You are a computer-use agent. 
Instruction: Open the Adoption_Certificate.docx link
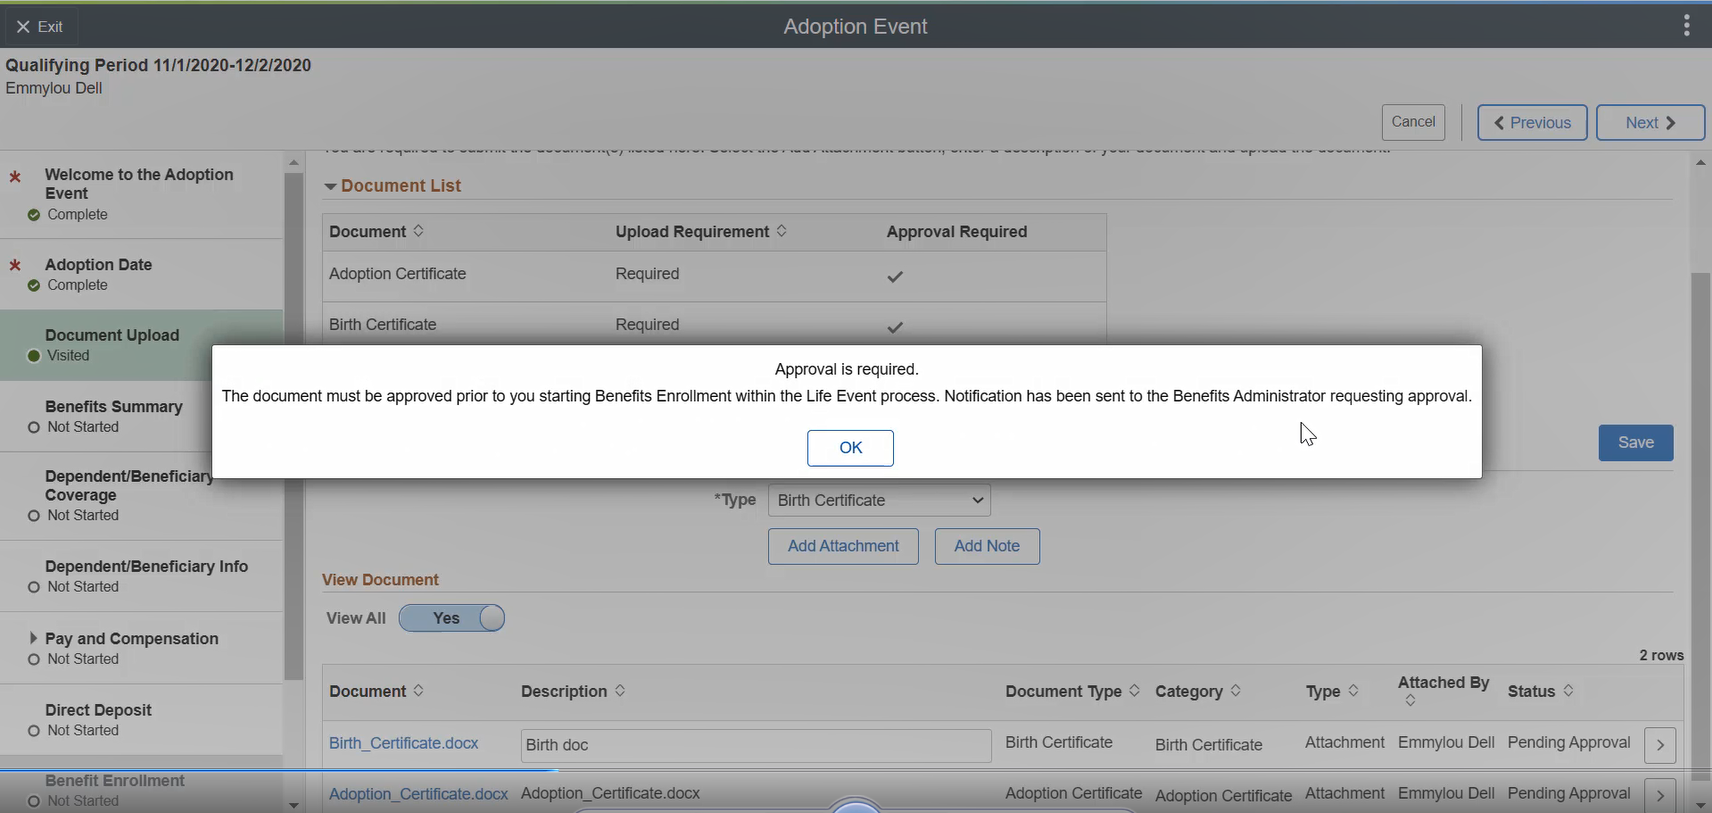[x=419, y=794]
